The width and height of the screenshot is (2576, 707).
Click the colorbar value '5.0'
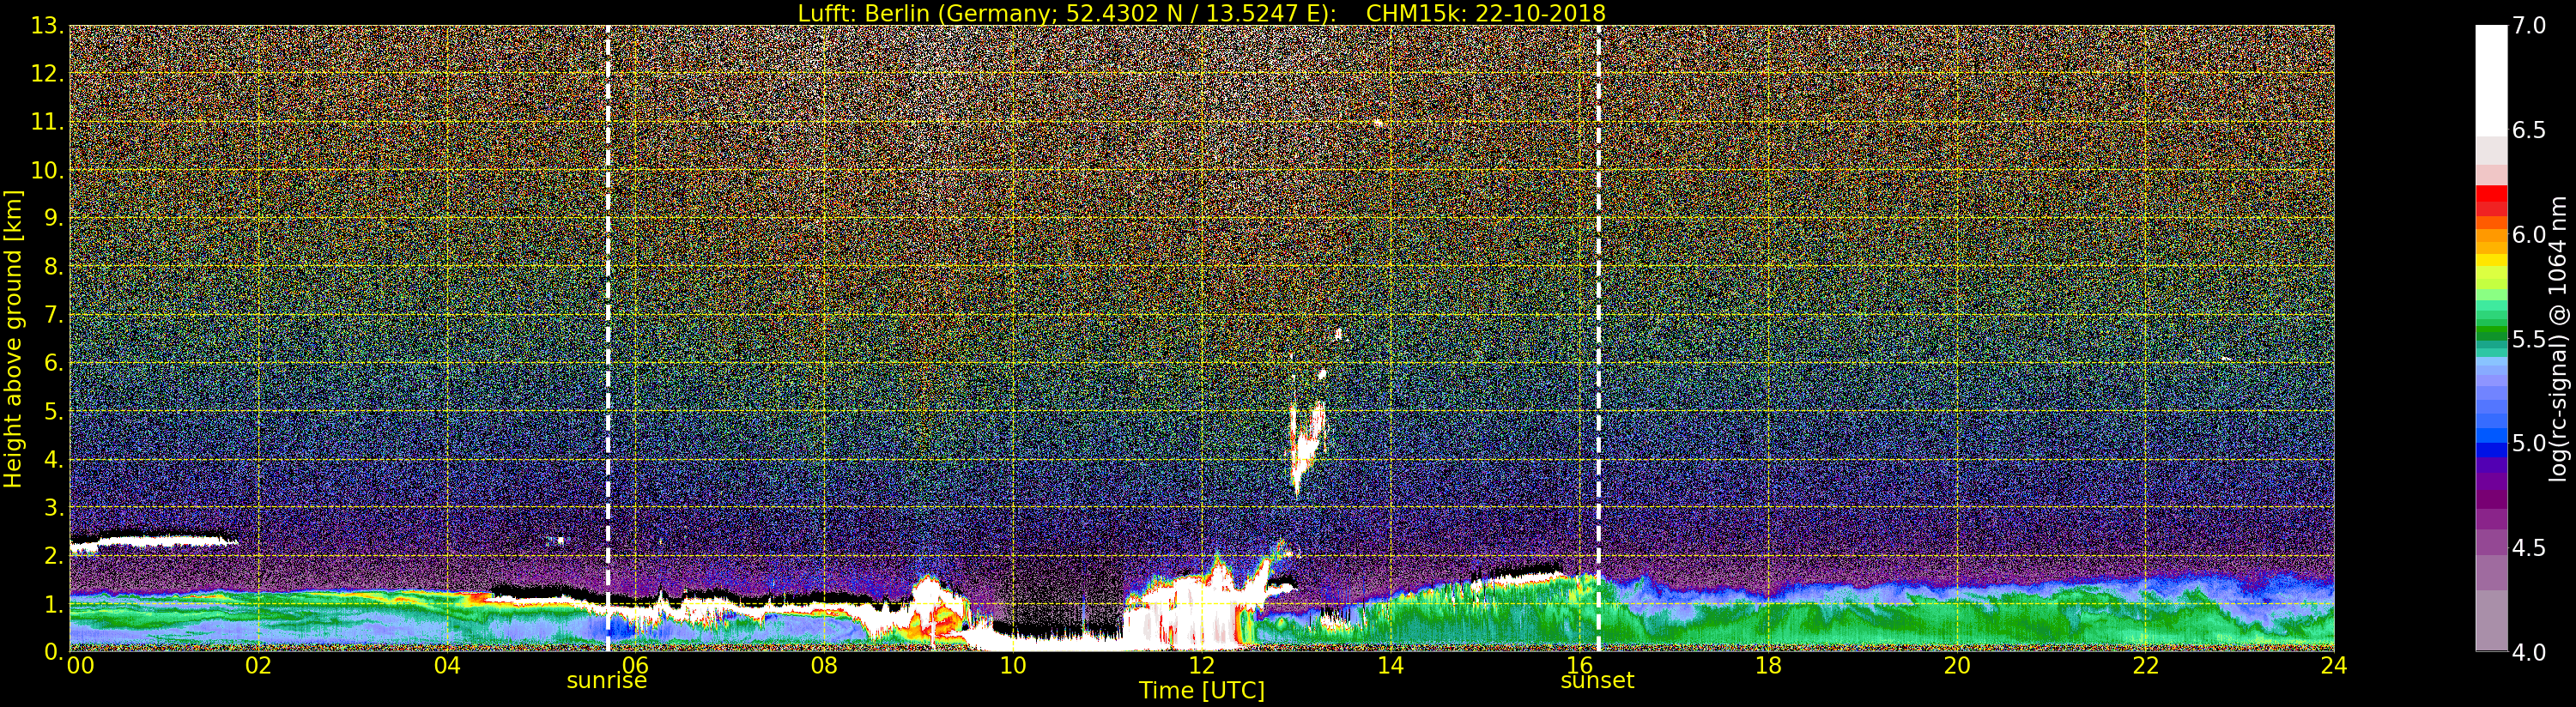(2530, 443)
